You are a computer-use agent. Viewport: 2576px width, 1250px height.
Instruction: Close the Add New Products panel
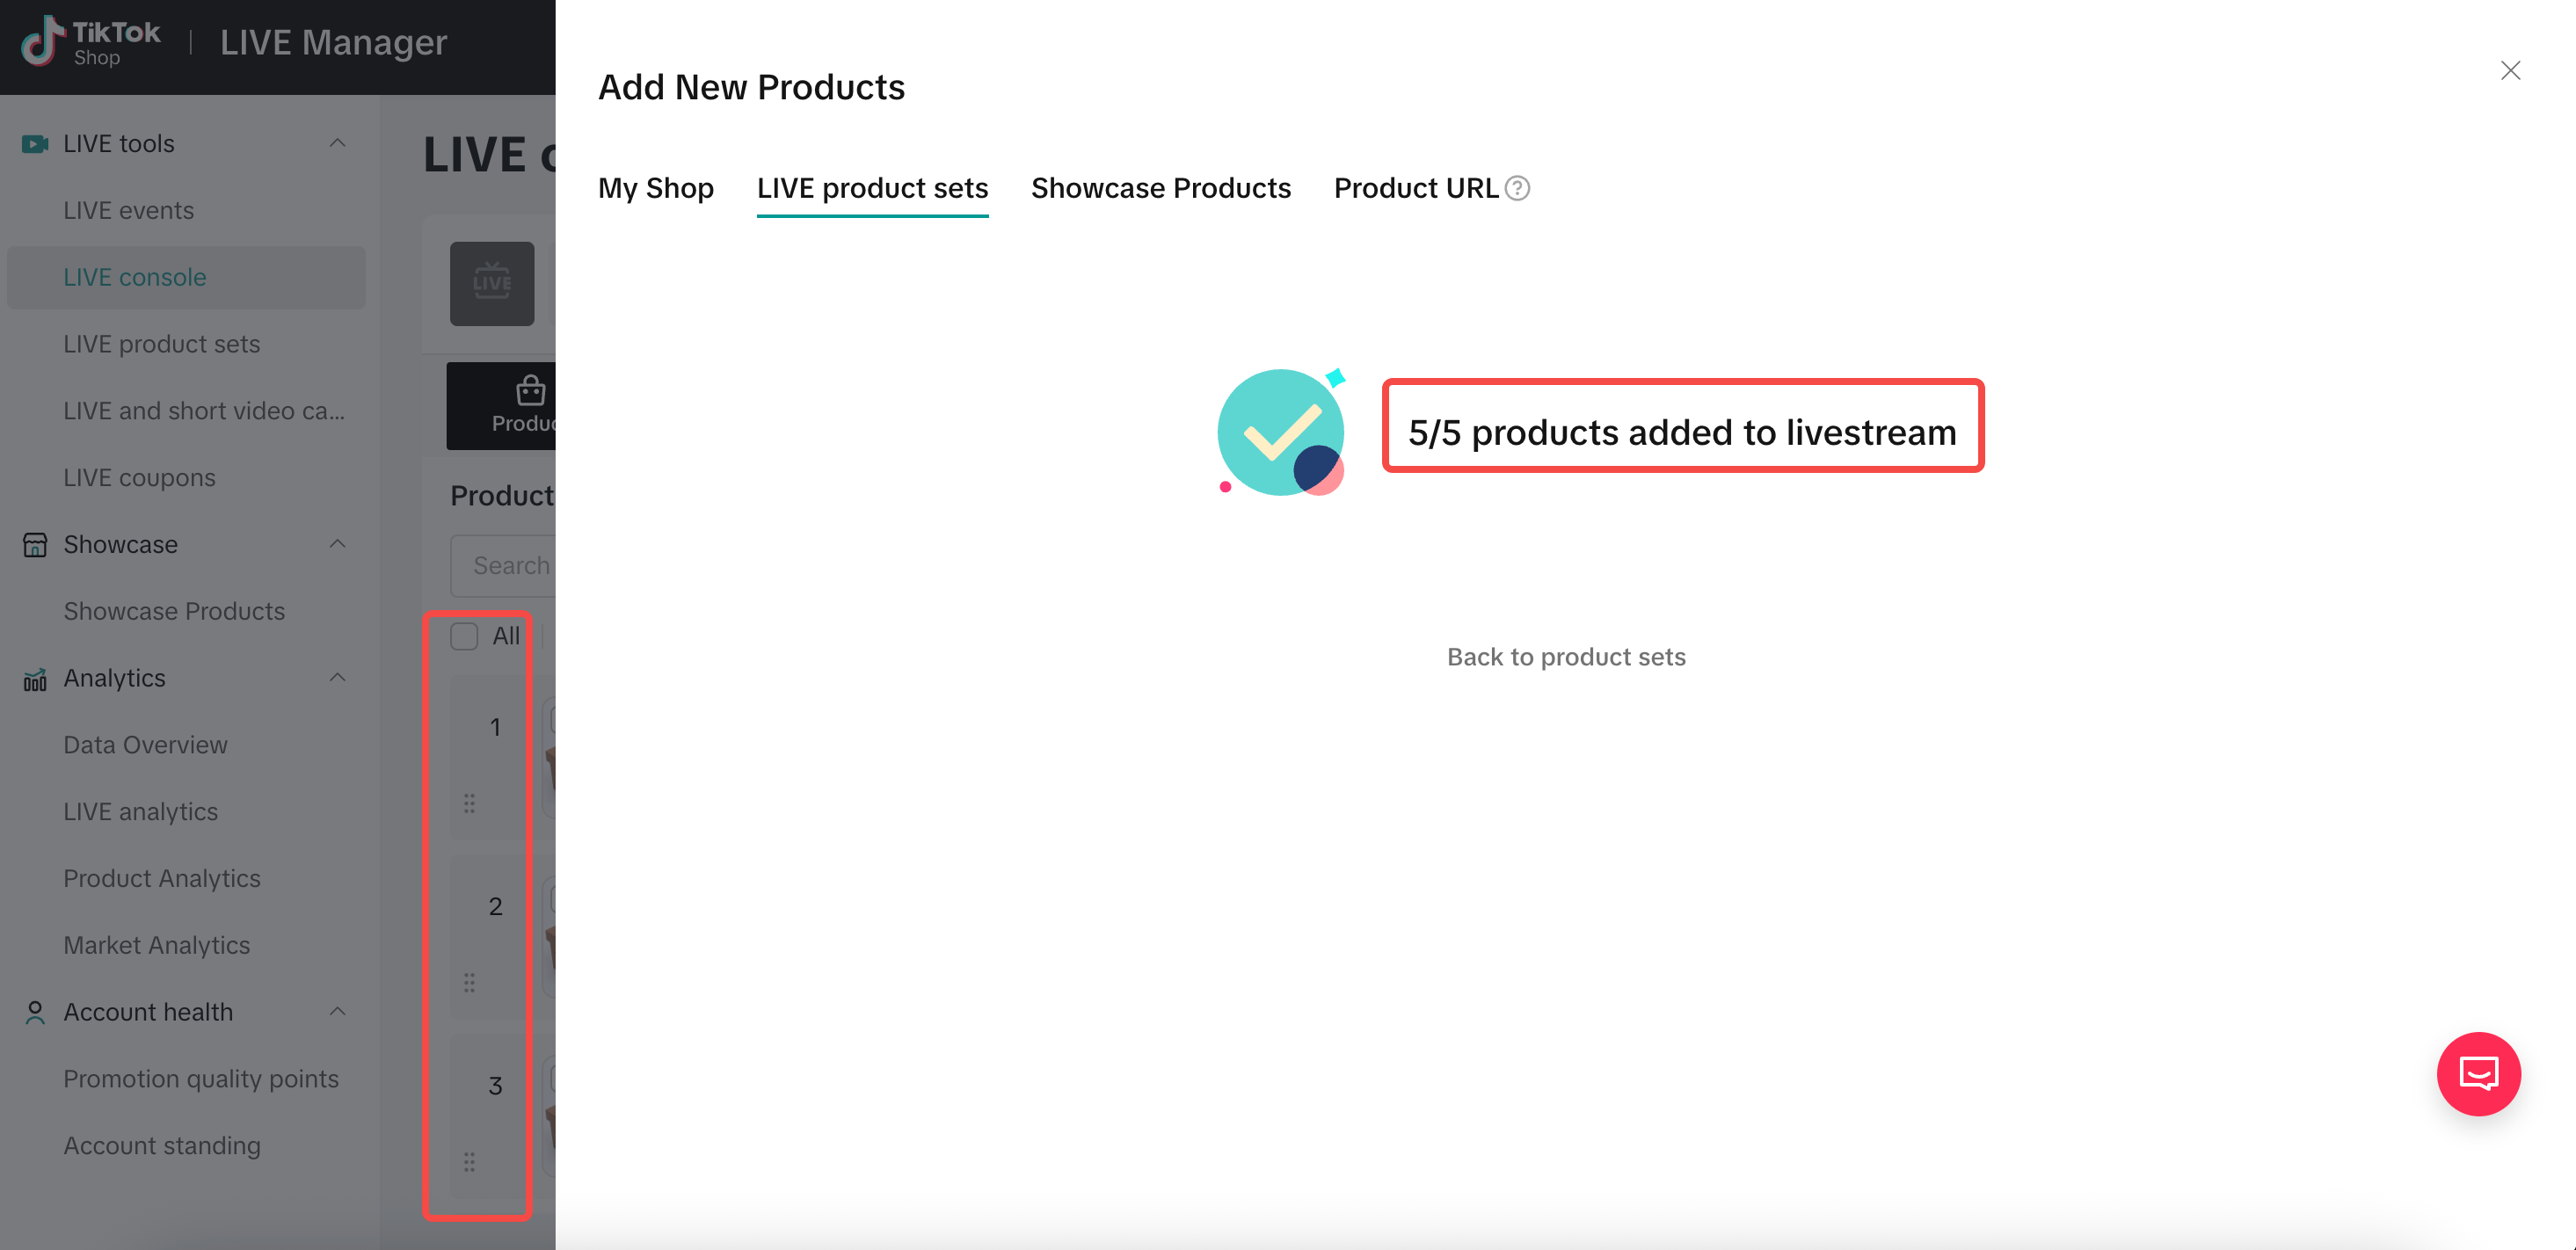point(2510,70)
